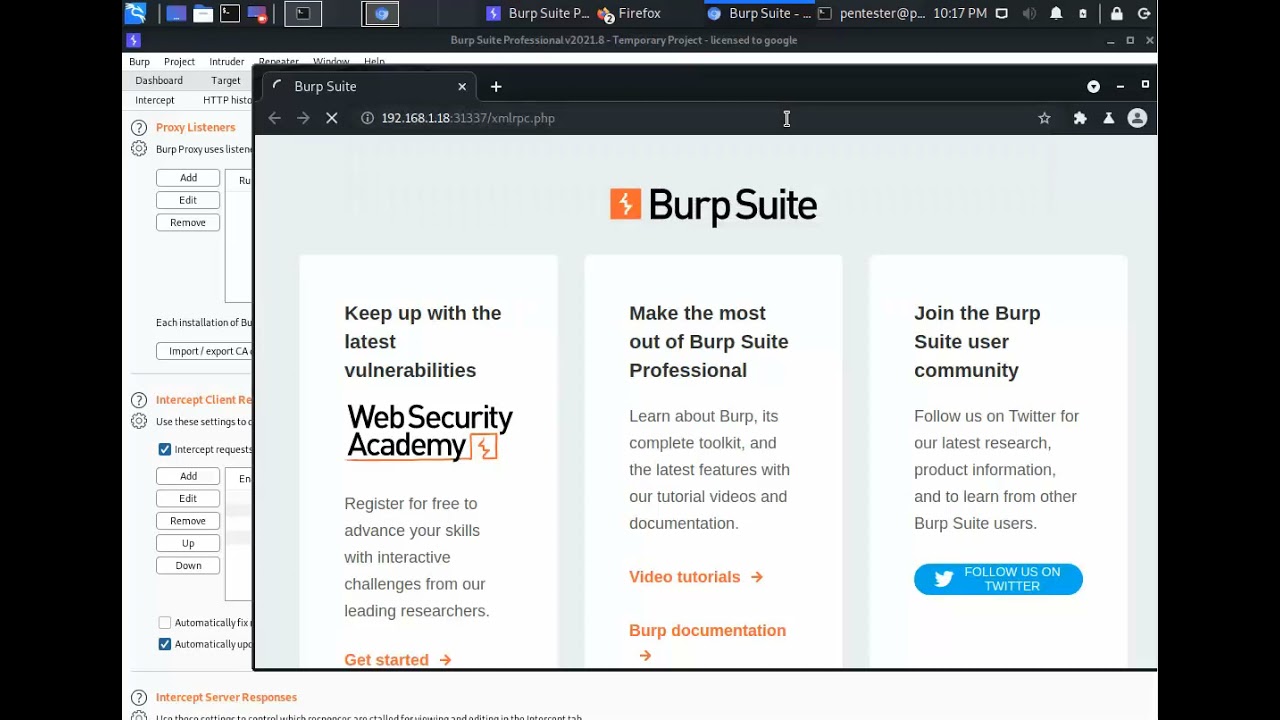This screenshot has height=720, width=1280.
Task: Open the pentester terminal taskbar entry
Action: tap(872, 14)
